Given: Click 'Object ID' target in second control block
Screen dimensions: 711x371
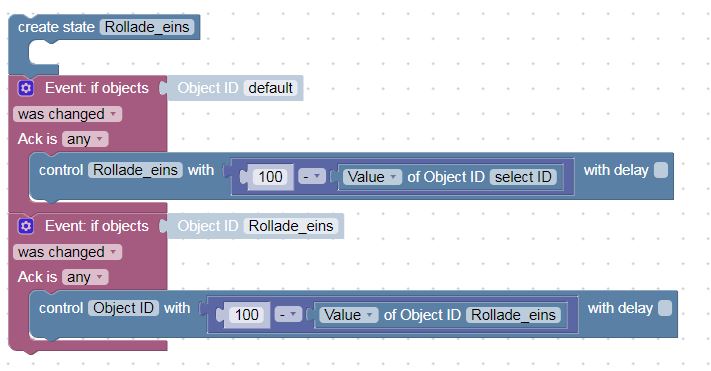Looking at the screenshot, I should point(124,308).
